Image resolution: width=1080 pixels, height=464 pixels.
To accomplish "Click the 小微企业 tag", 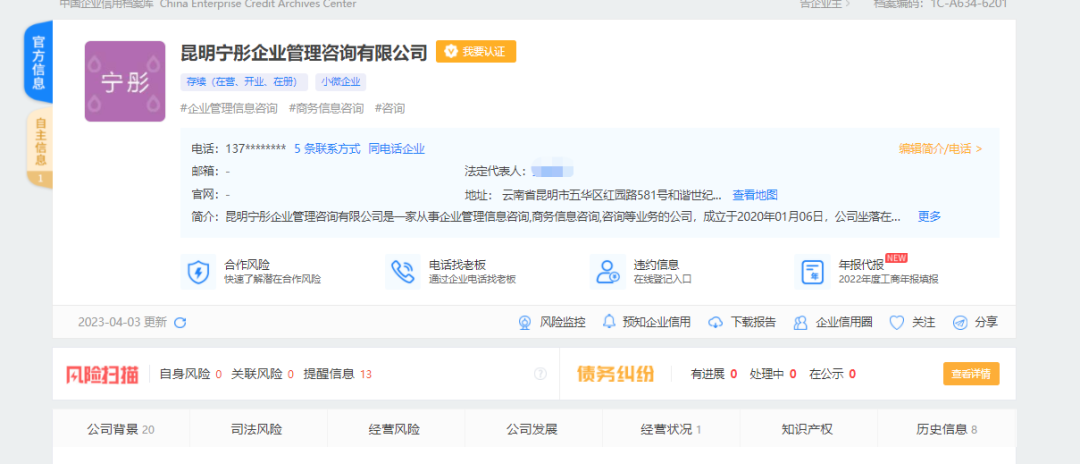I will pyautogui.click(x=341, y=82).
